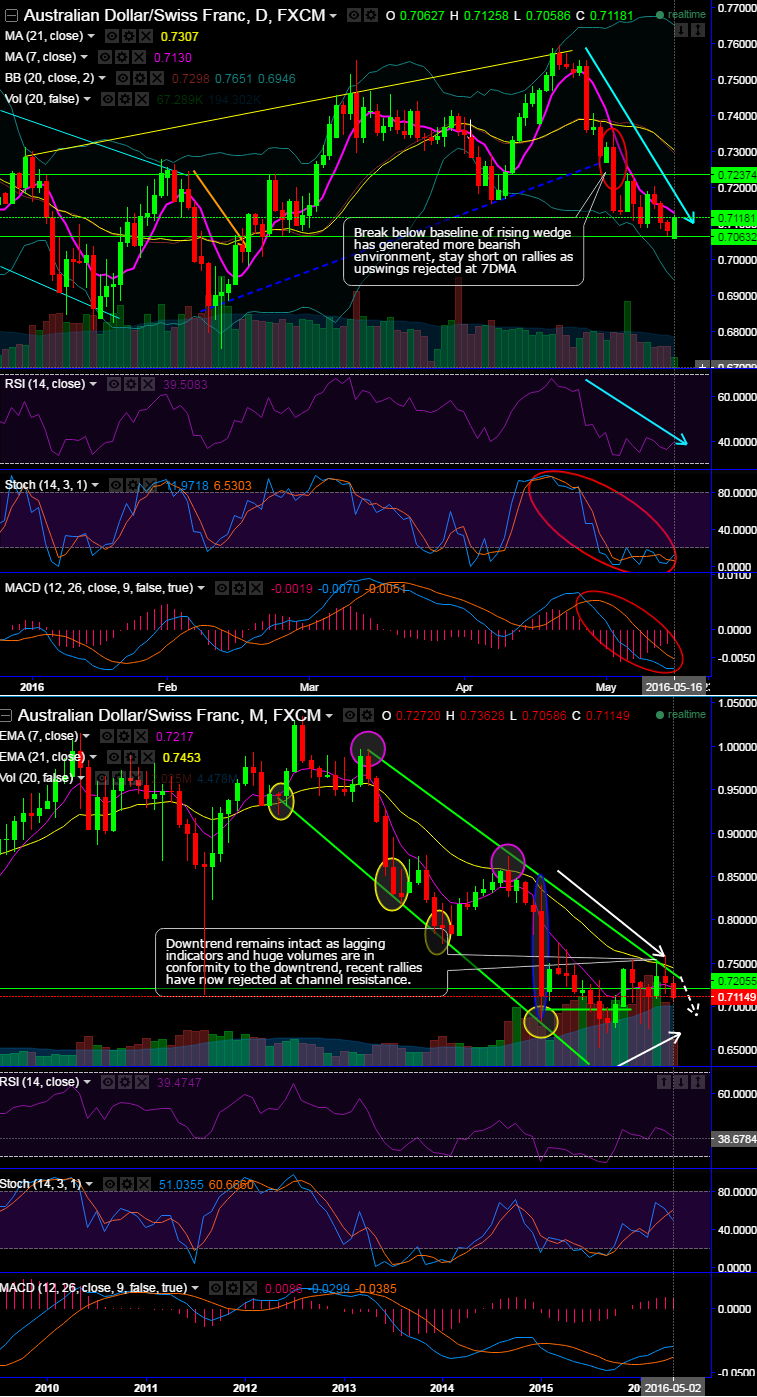
Task: Open BB (20, close, 2) dropdown arrow
Action: coord(102,78)
